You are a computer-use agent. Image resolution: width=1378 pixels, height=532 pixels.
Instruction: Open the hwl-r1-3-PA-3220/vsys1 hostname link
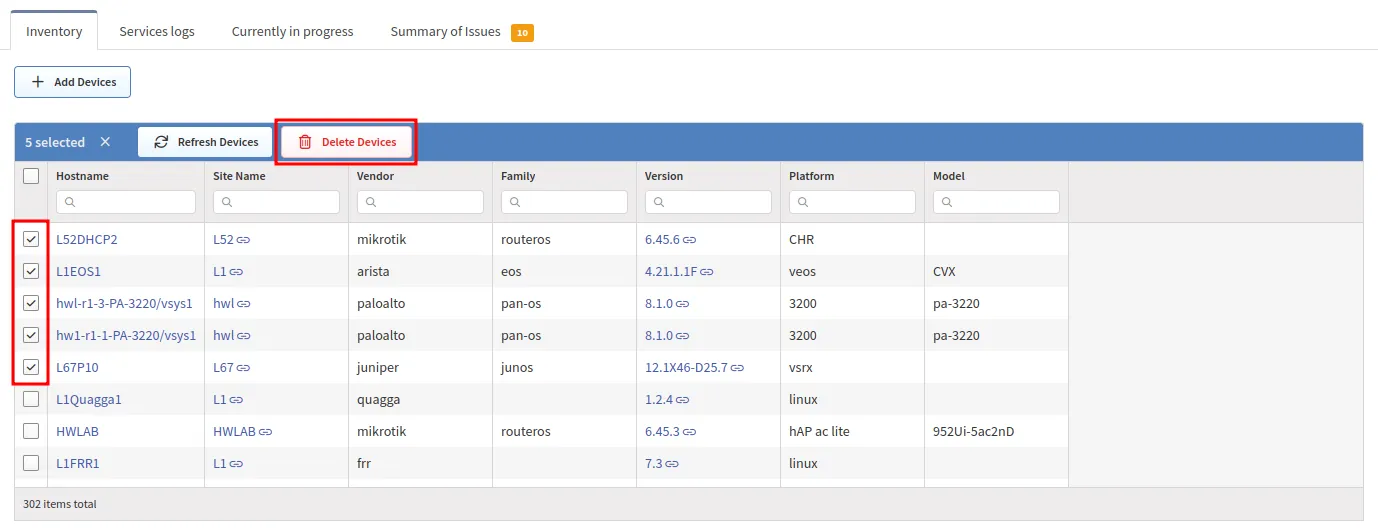124,303
